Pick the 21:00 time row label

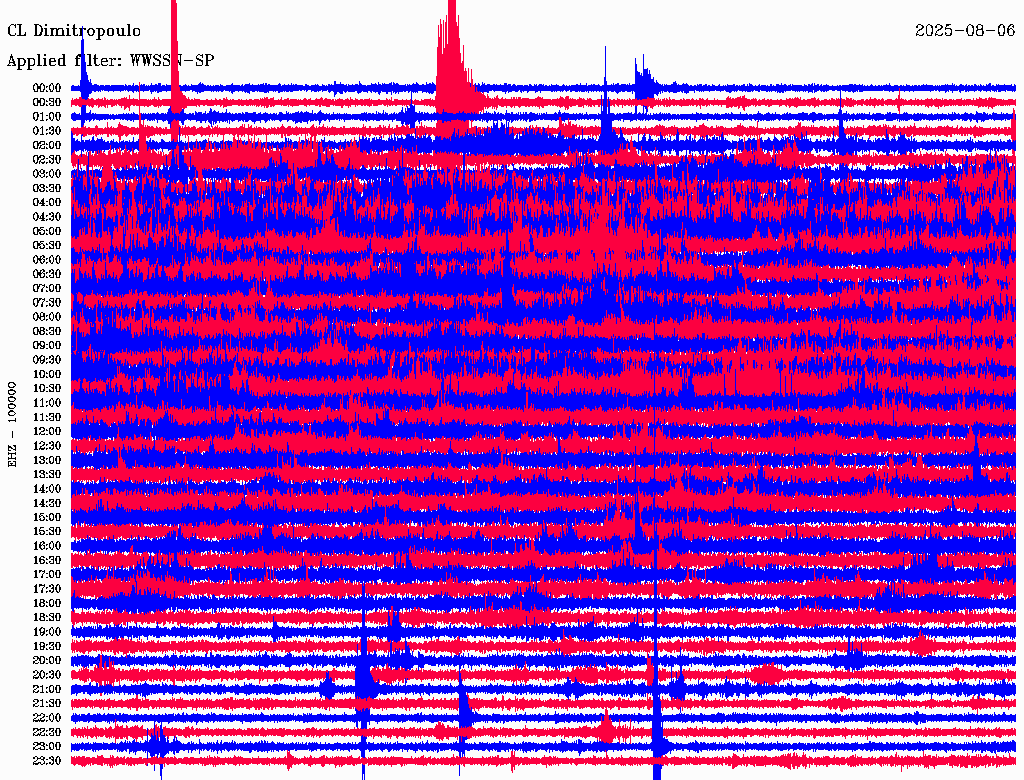(47, 689)
